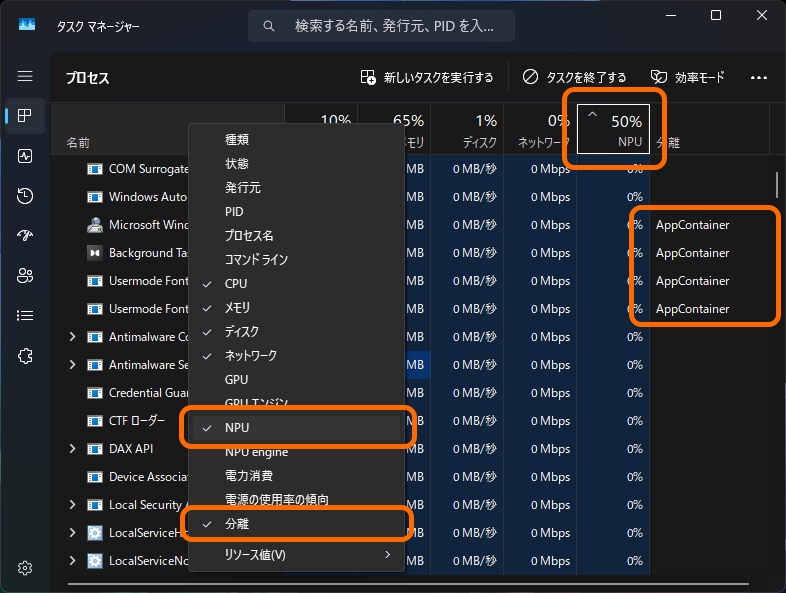Expand the LocalServiceNo process group
The image size is (786, 593).
click(x=72, y=560)
